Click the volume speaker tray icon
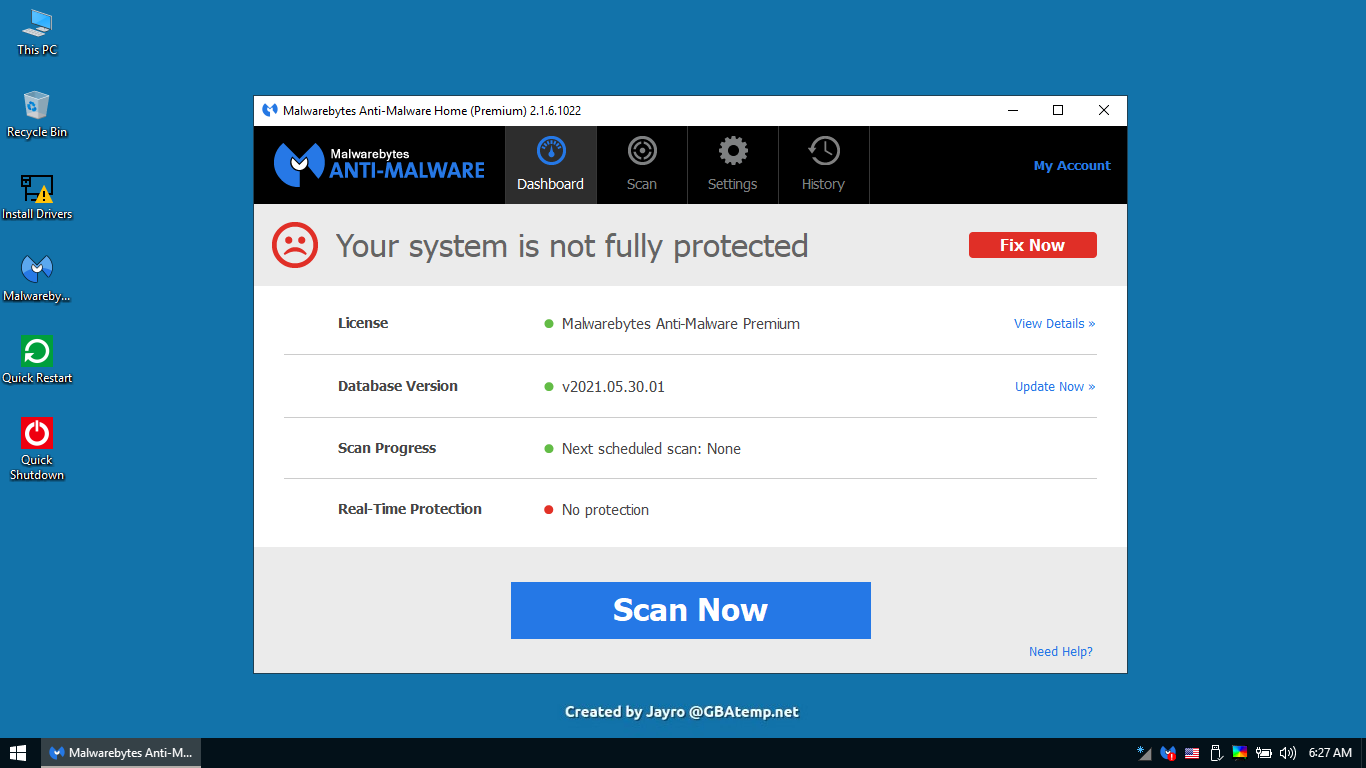 [1288, 753]
